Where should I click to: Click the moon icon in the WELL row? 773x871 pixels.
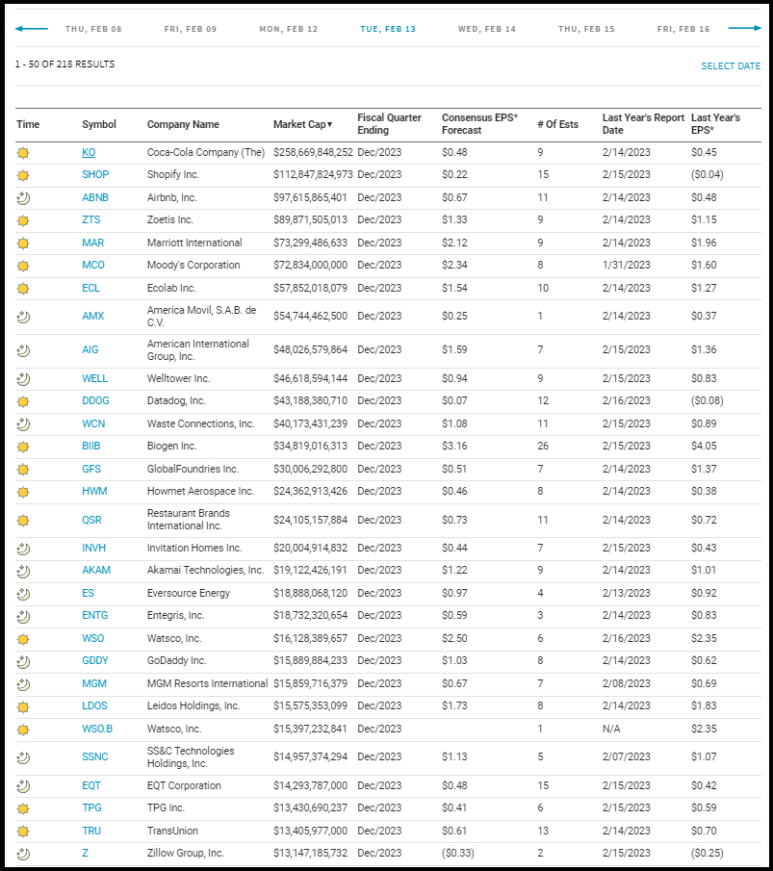[23, 379]
